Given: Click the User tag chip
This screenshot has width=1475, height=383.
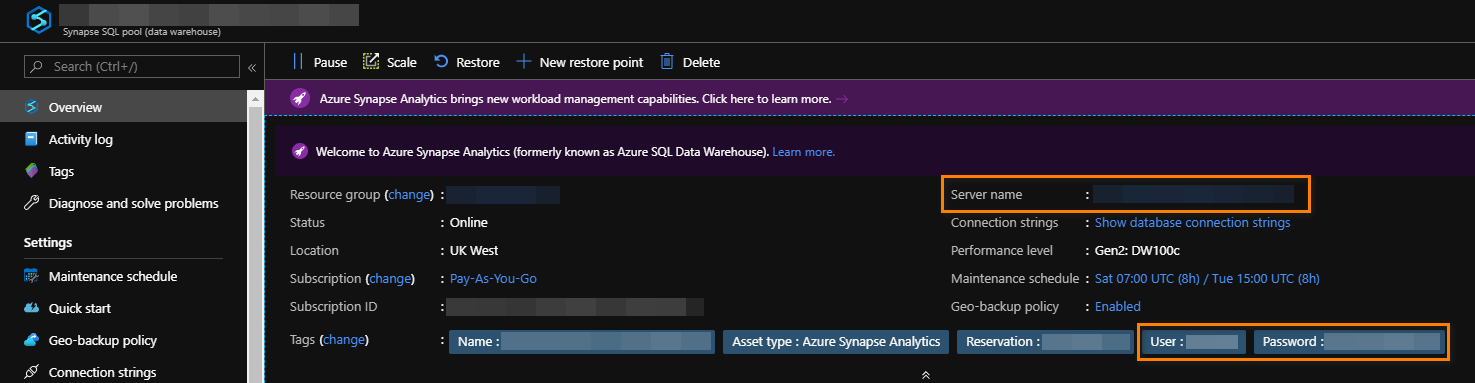Looking at the screenshot, I should click(1193, 342).
